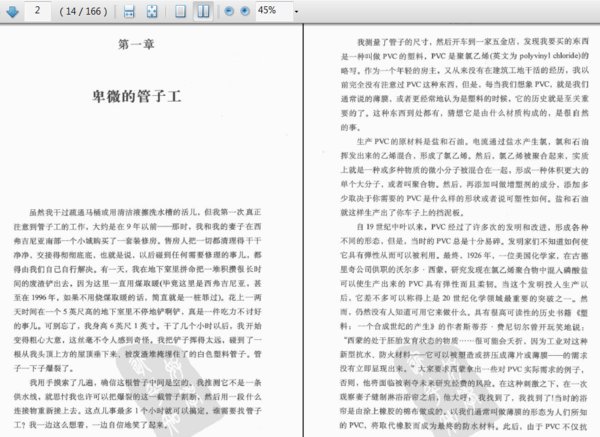Click the 45% zoom level field
This screenshot has height=437, width=600.
tap(274, 11)
